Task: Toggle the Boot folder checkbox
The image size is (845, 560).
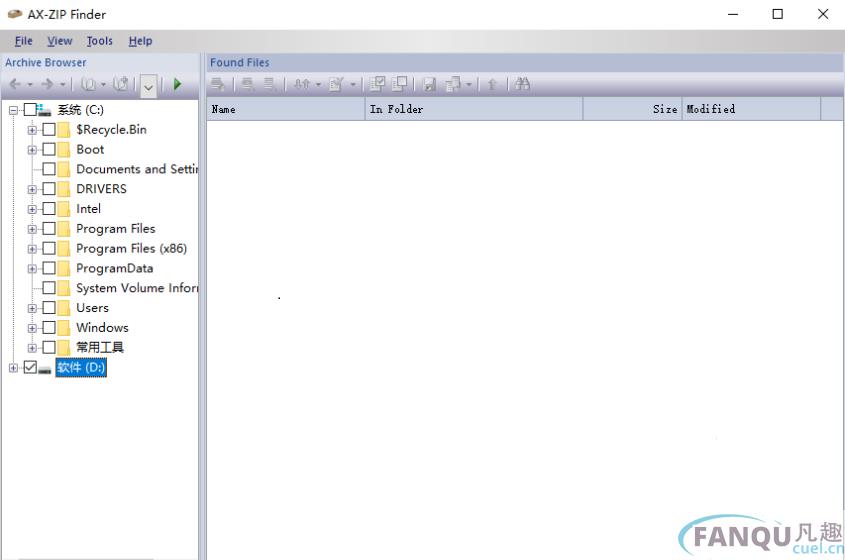Action: (x=49, y=149)
